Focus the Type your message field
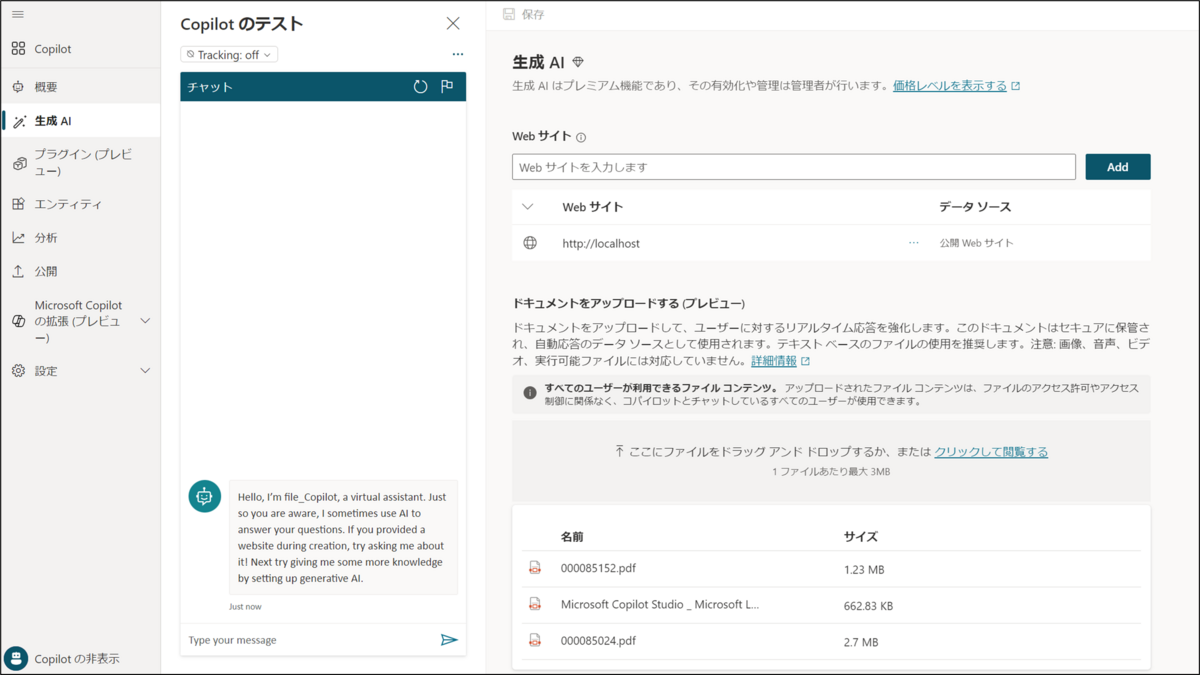 310,640
